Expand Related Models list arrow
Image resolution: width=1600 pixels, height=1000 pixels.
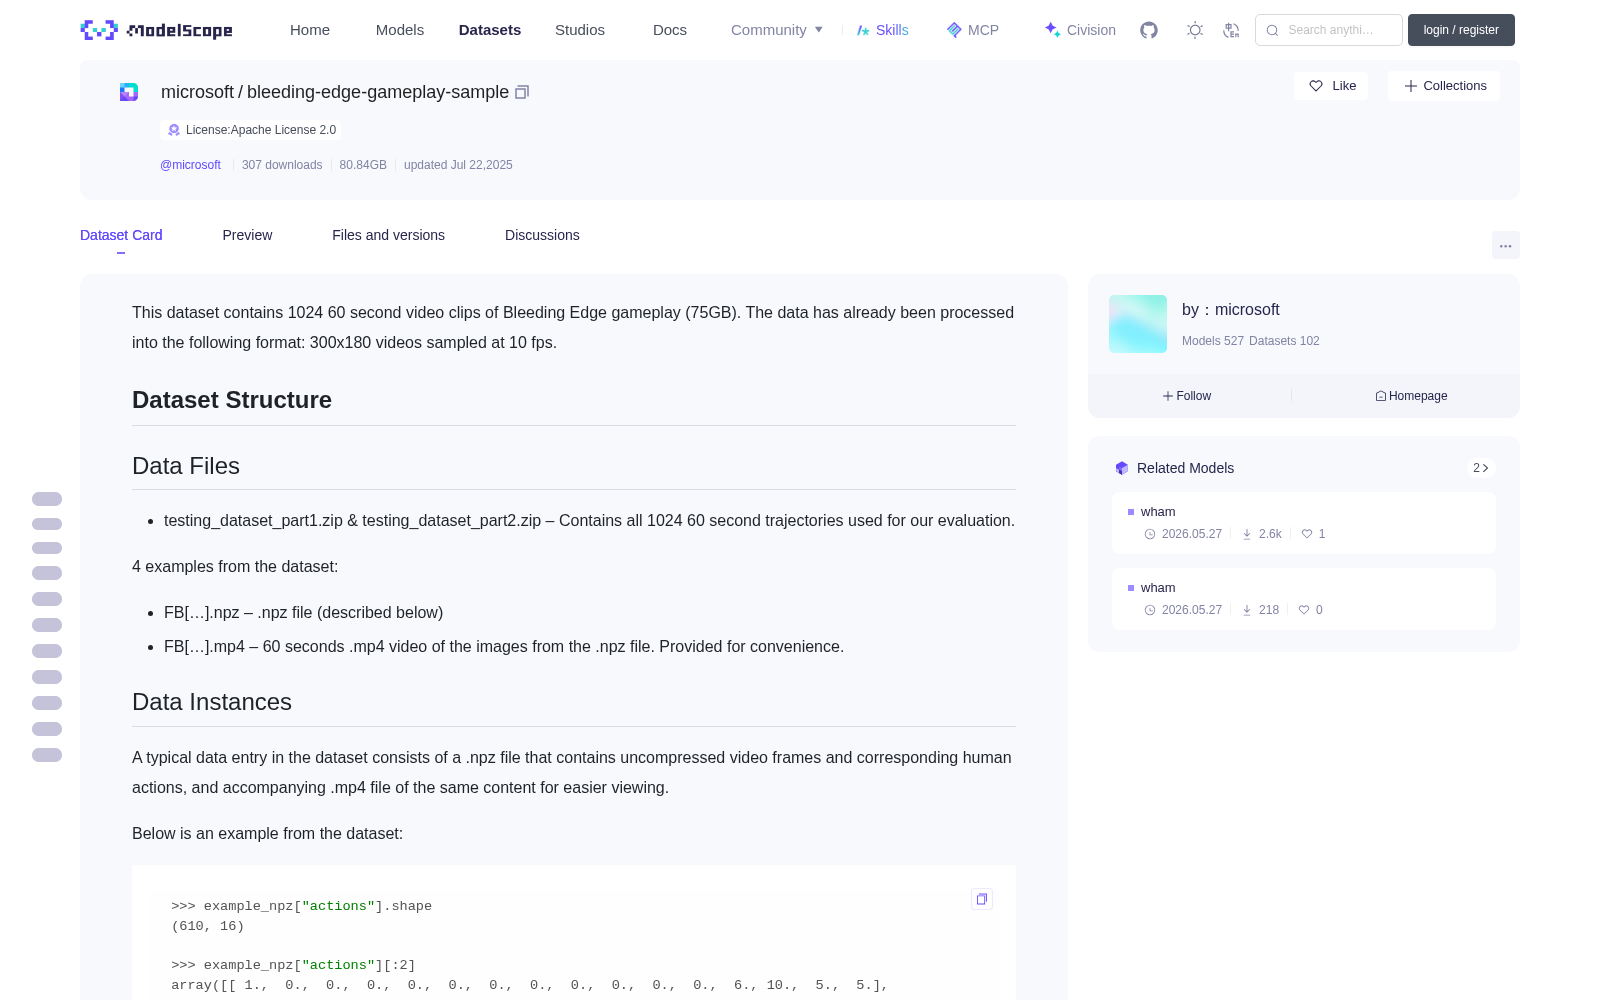click(1481, 468)
